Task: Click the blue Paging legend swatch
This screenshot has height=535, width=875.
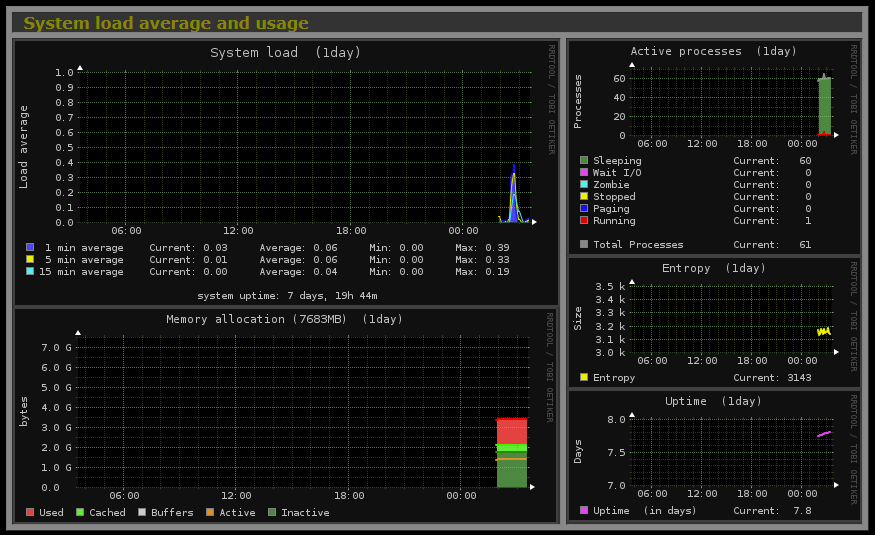Action: [x=584, y=208]
